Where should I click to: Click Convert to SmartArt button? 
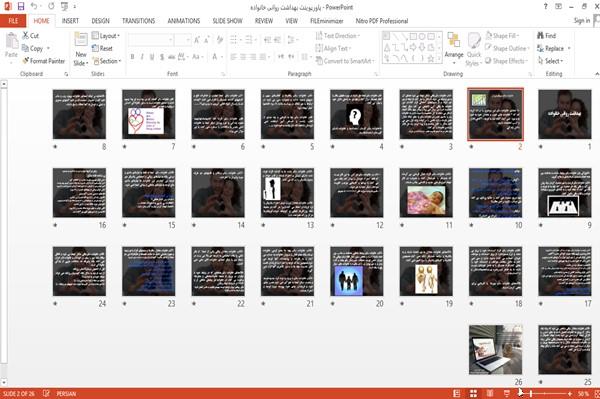(x=346, y=61)
